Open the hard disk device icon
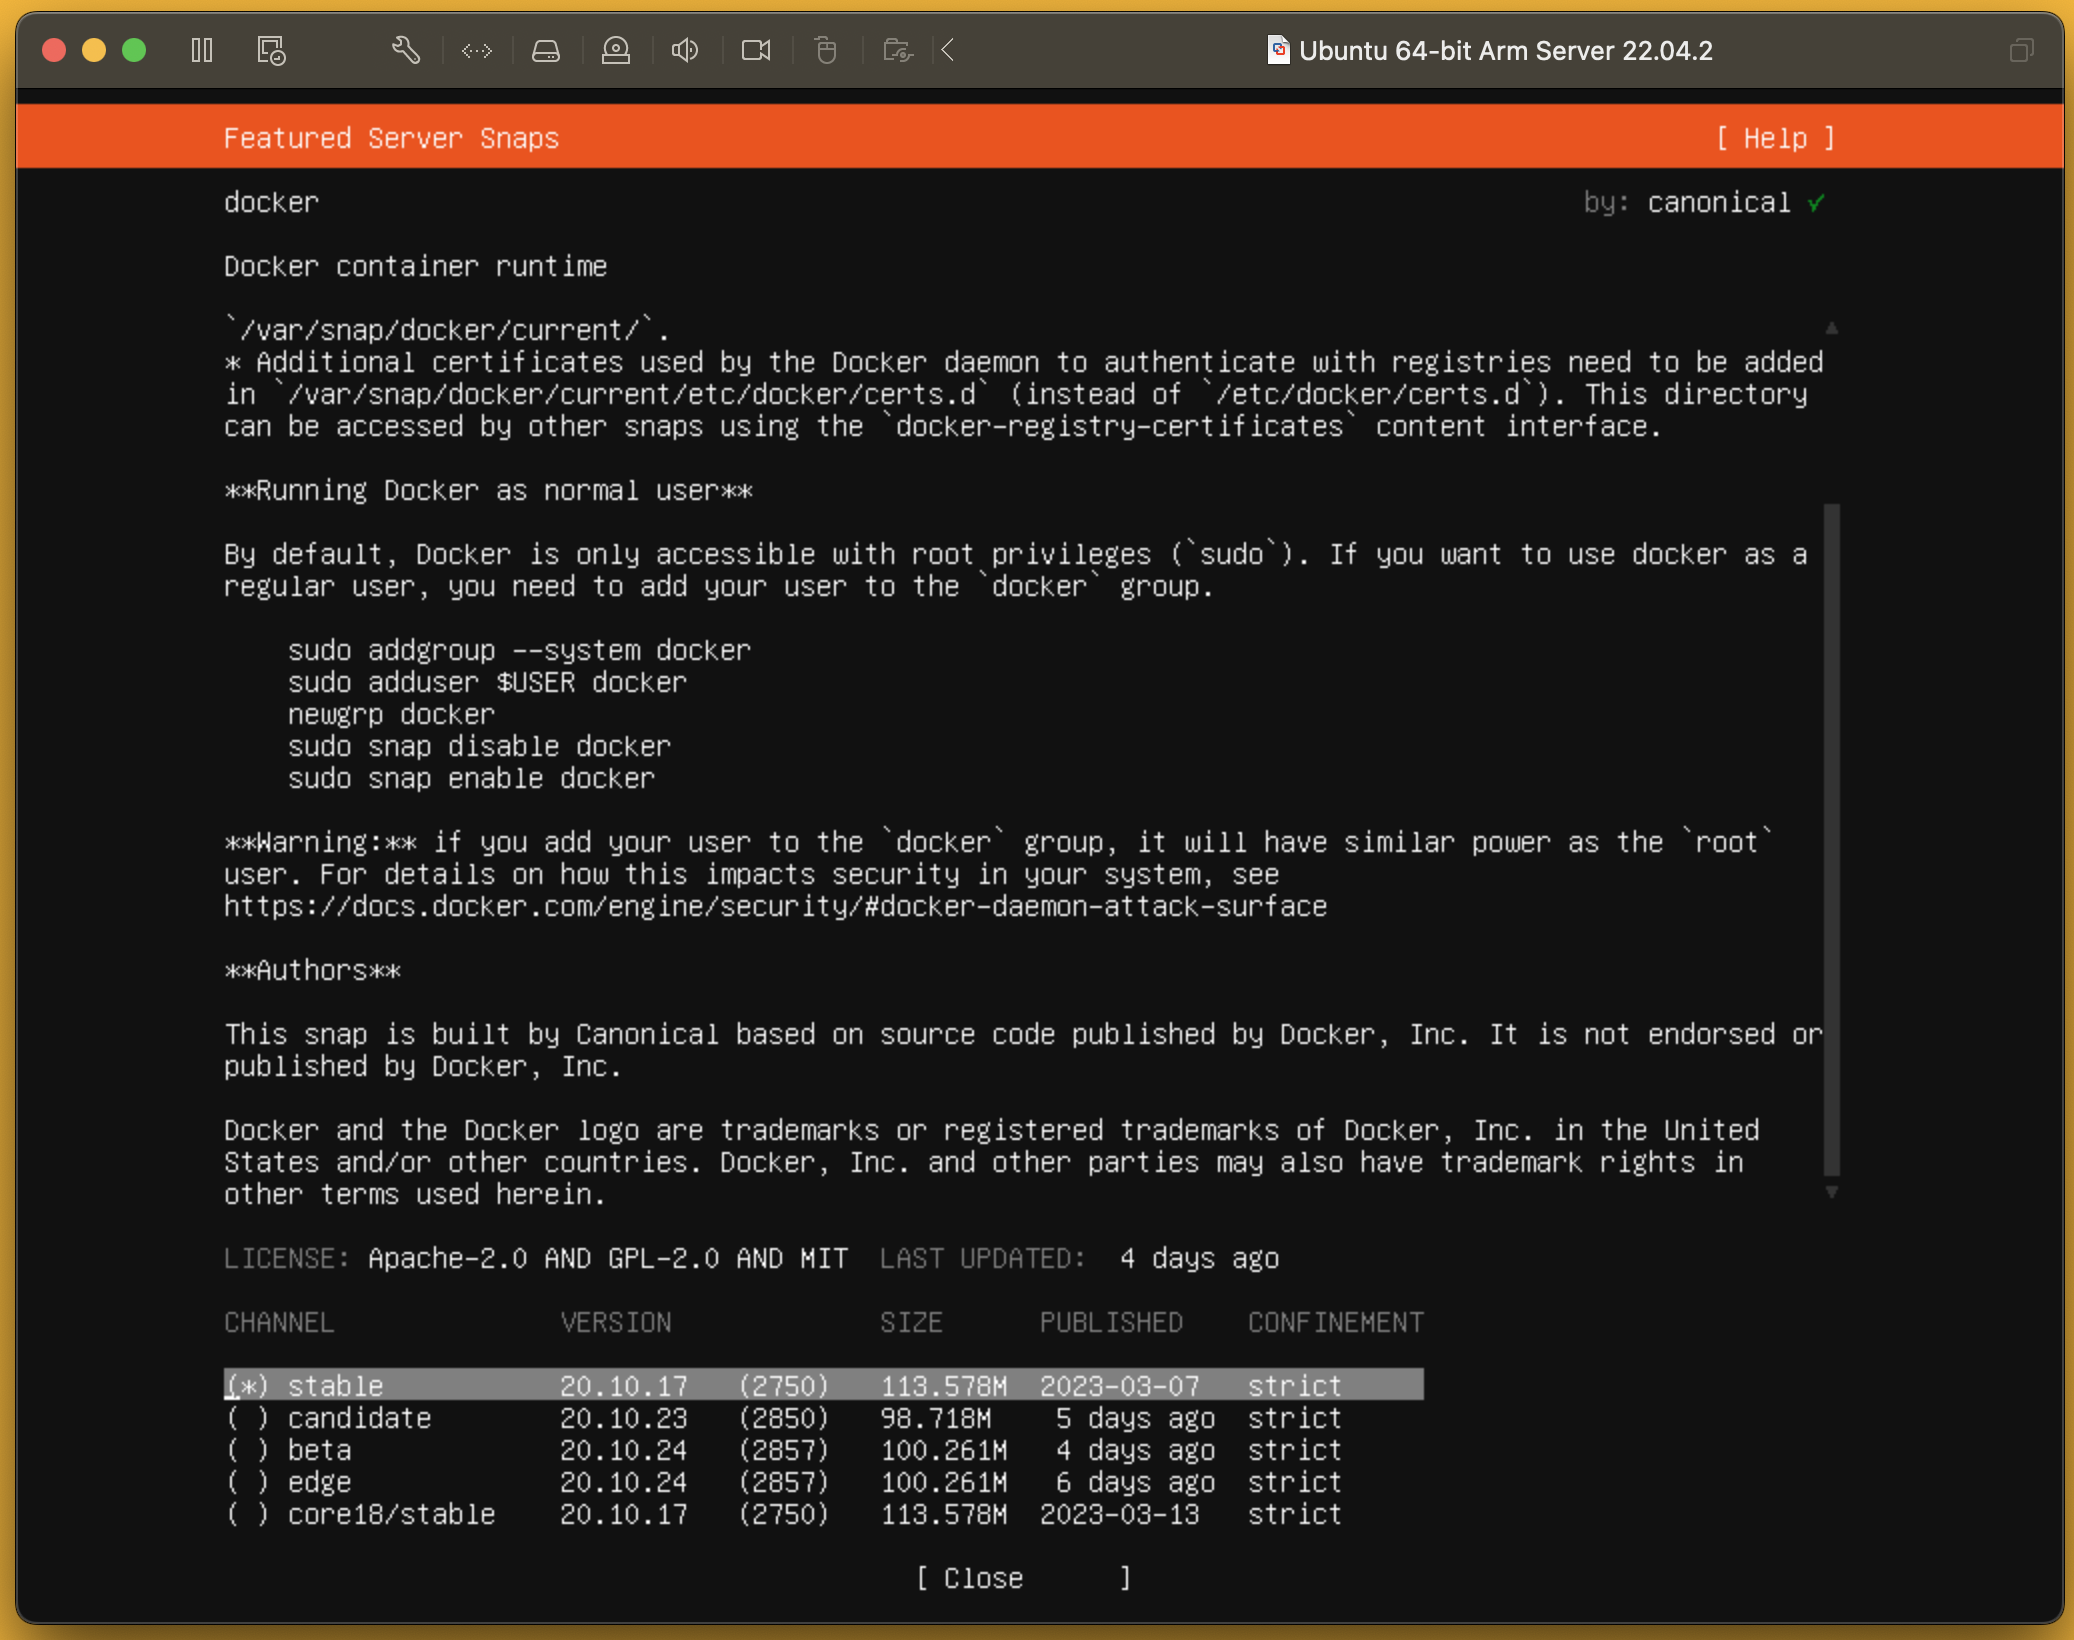2074x1640 pixels. pyautogui.click(x=546, y=50)
